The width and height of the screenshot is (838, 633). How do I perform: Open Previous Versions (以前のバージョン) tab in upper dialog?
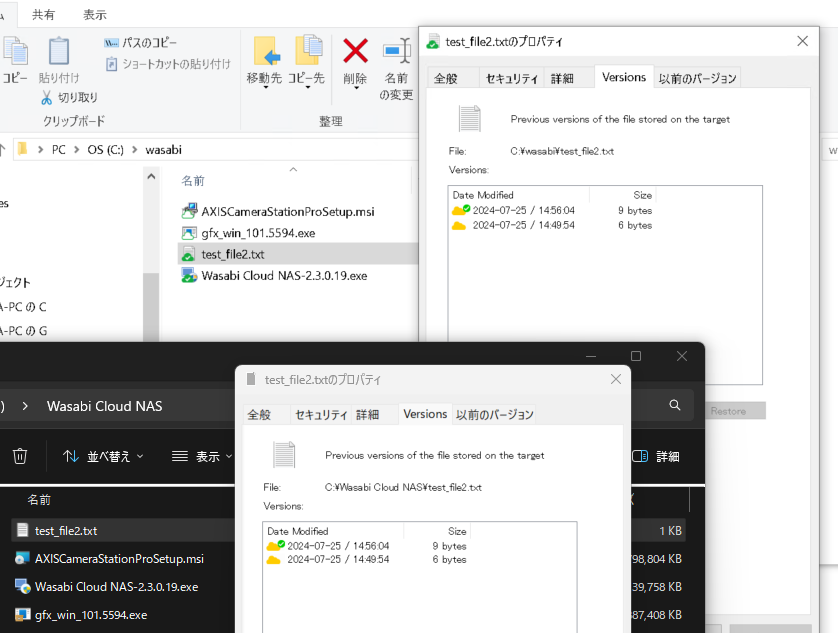(x=697, y=79)
